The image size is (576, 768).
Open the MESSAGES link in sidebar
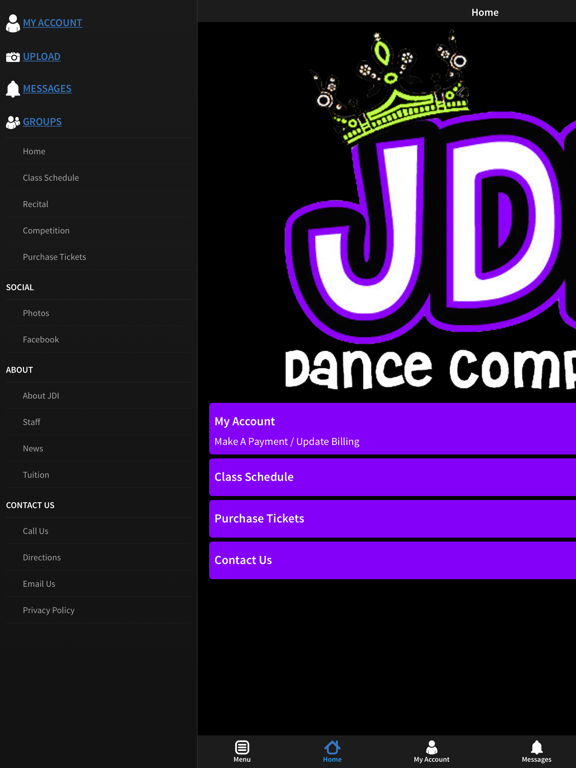(x=47, y=89)
